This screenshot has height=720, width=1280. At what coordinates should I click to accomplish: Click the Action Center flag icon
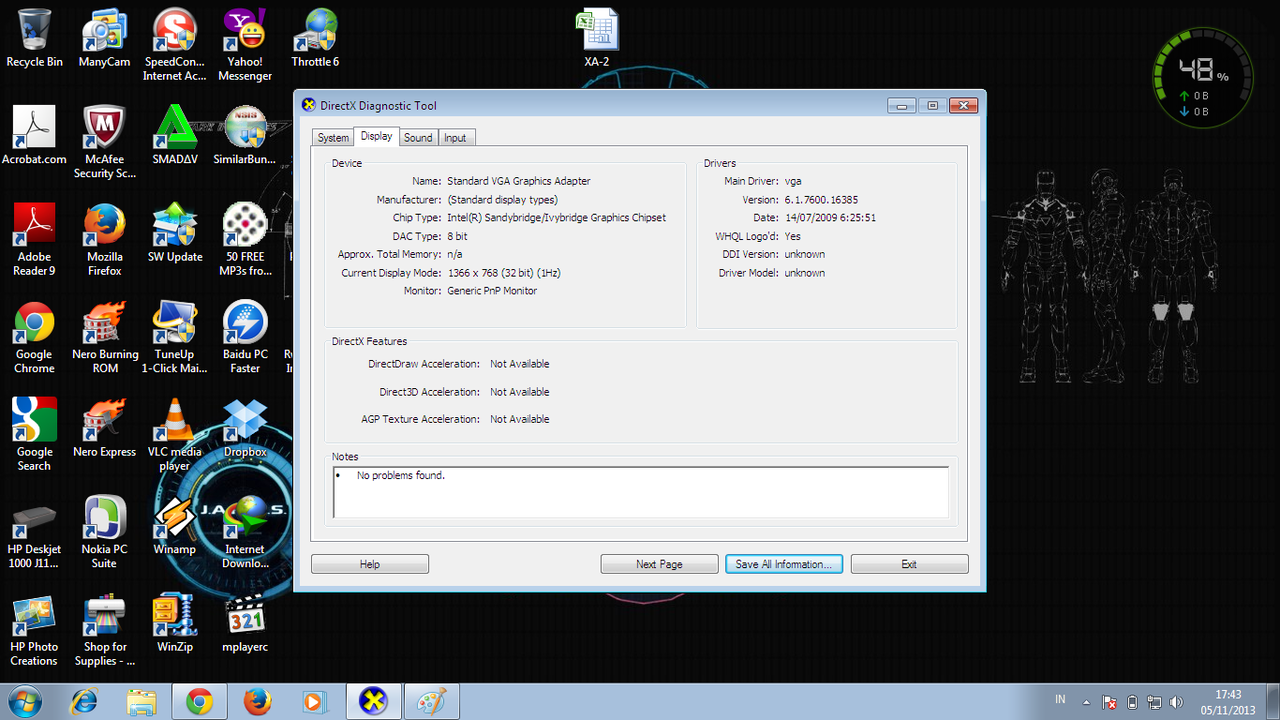1110,702
